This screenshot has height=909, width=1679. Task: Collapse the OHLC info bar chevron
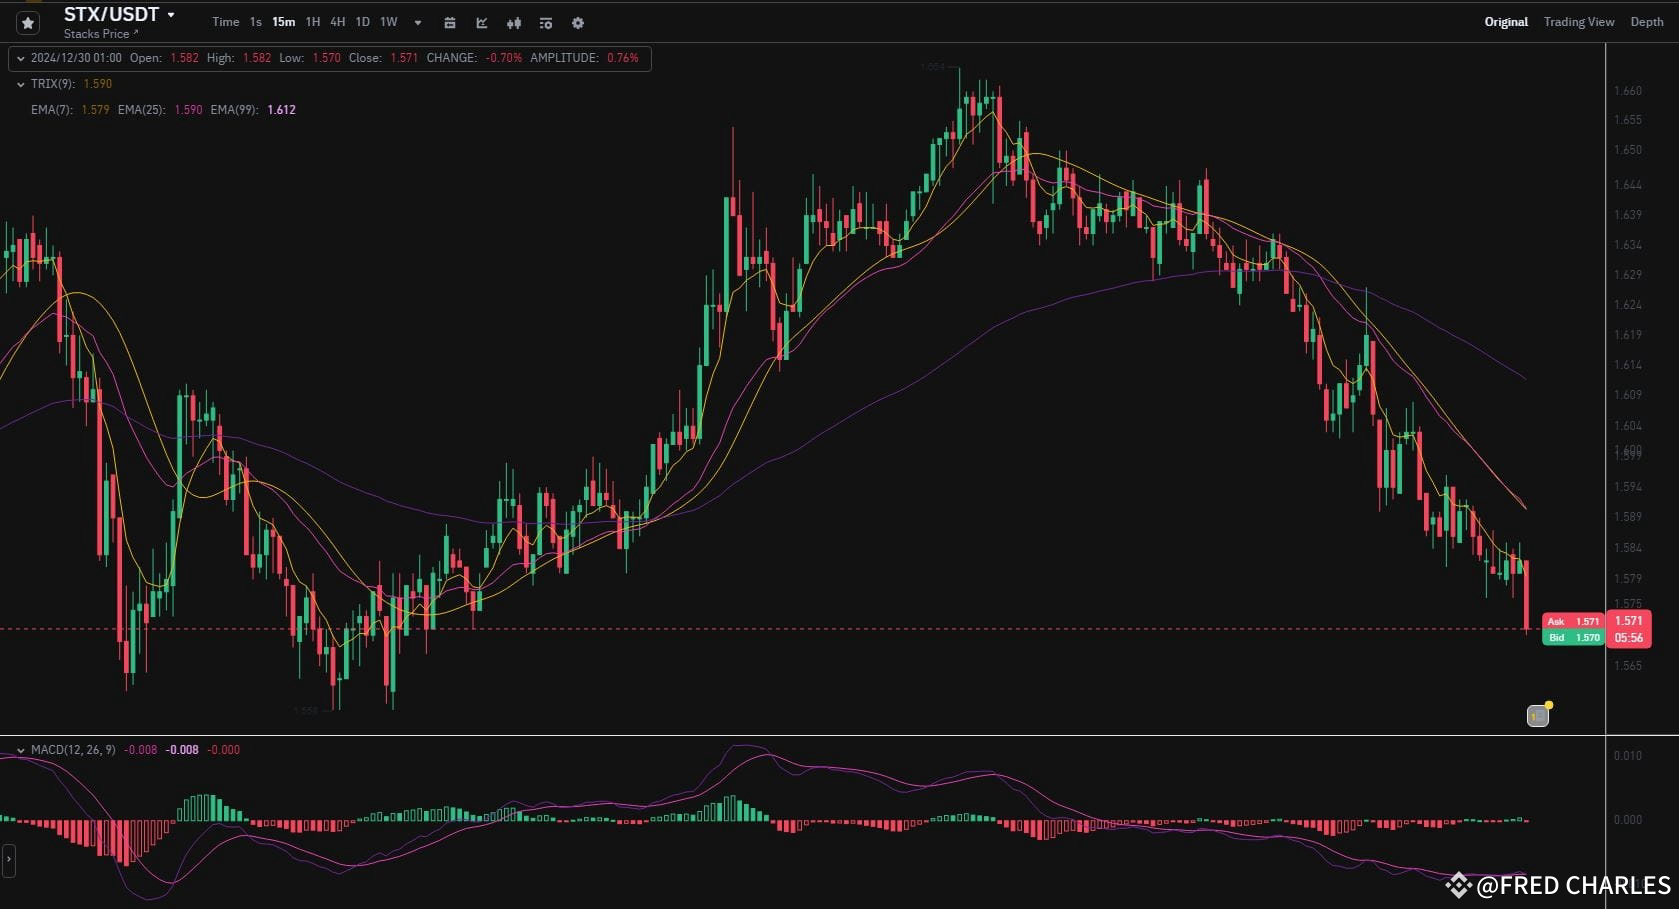pyautogui.click(x=19, y=58)
